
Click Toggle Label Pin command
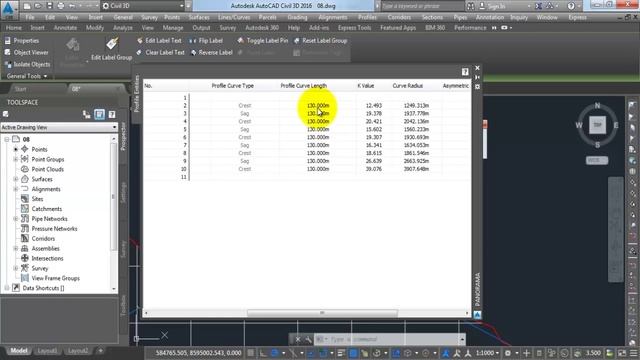tap(262, 41)
